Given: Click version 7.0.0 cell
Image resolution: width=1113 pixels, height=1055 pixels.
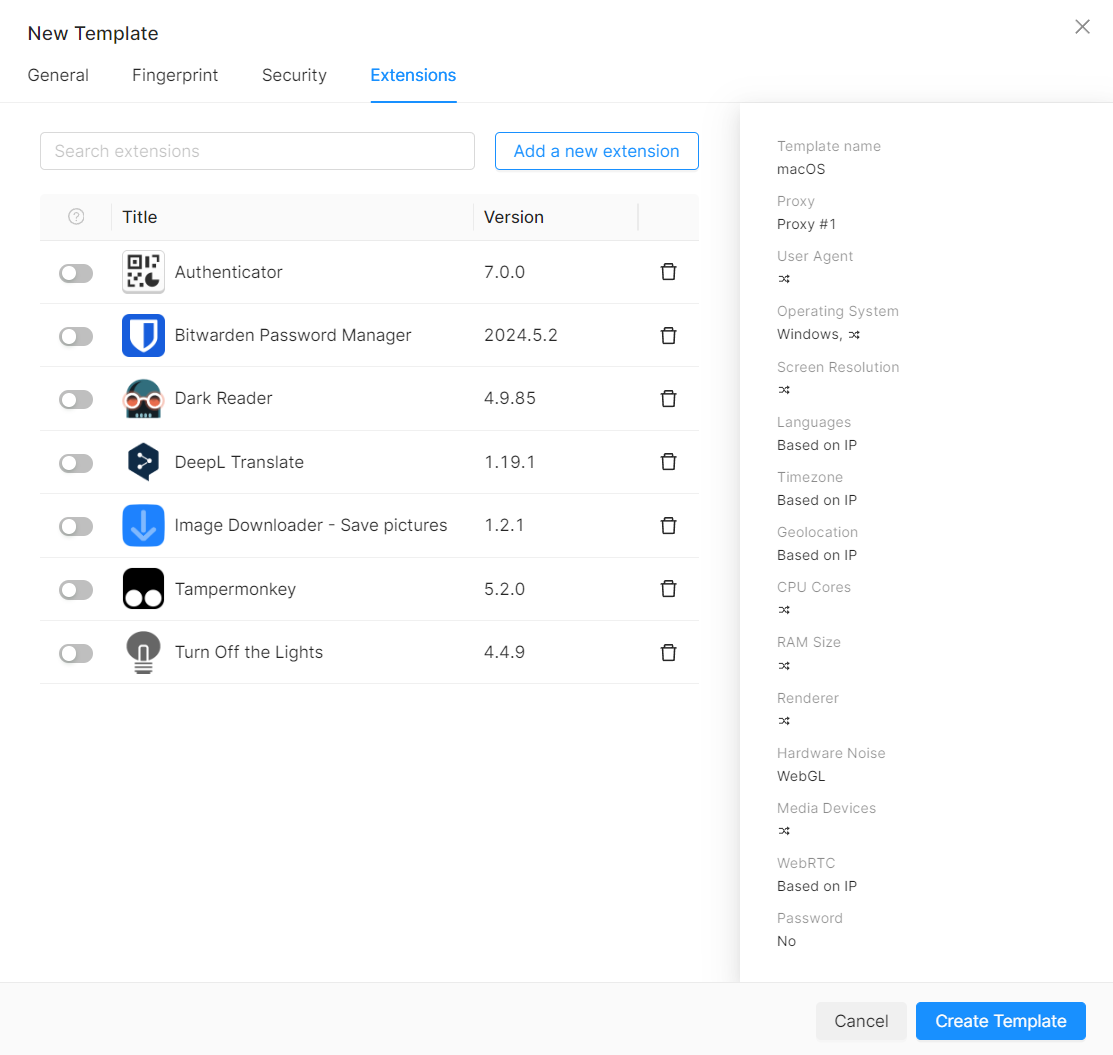Looking at the screenshot, I should 505,272.
